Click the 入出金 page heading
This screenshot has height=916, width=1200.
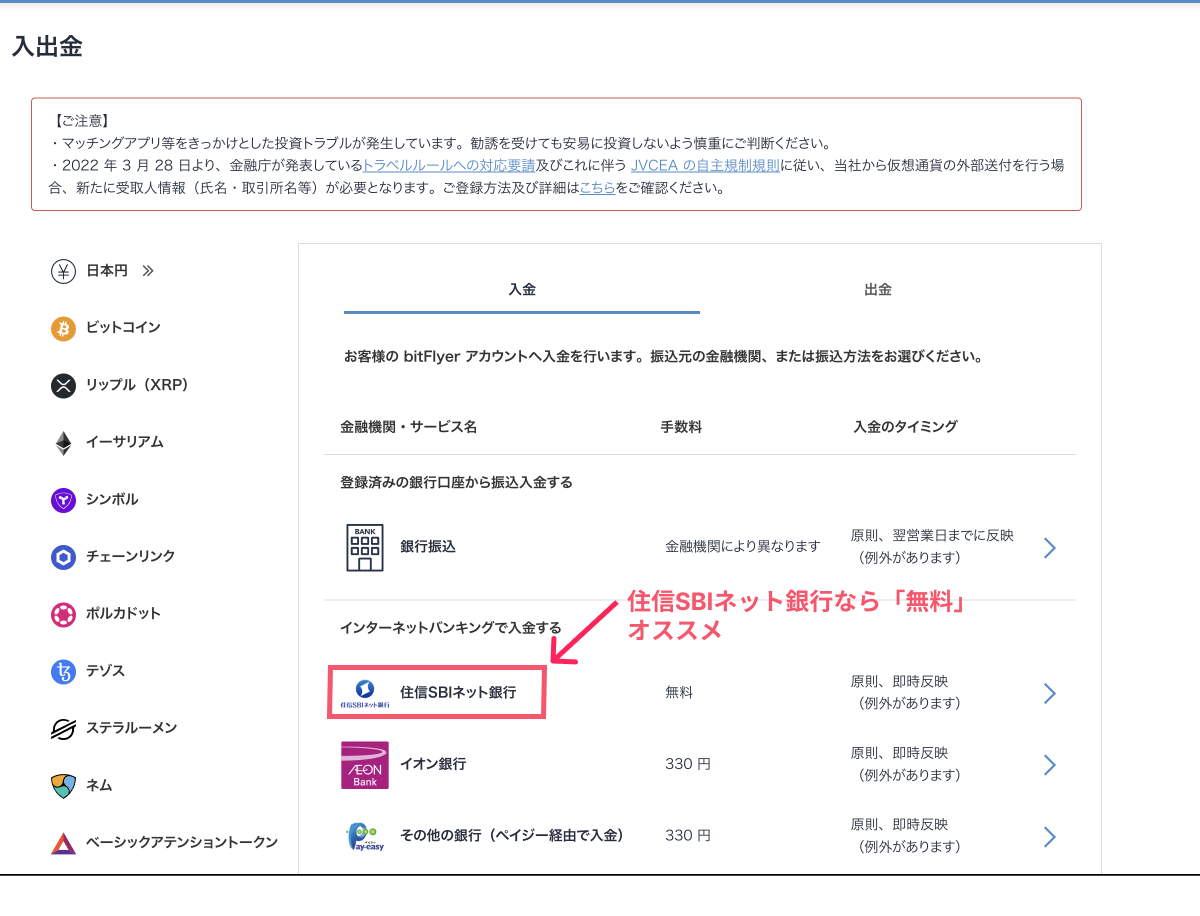[x=47, y=47]
